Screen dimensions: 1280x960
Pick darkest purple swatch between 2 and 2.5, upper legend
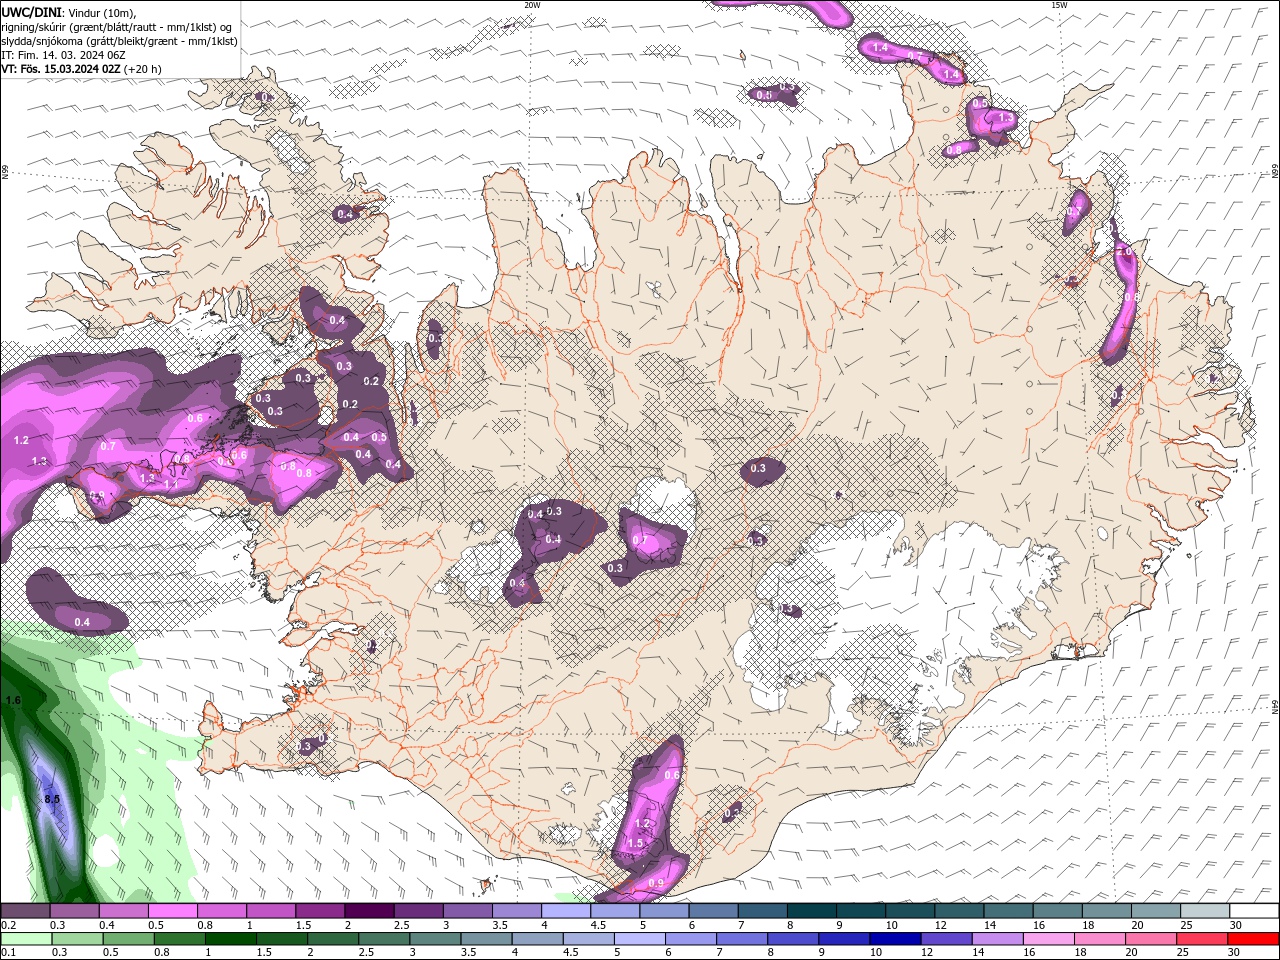(x=368, y=911)
